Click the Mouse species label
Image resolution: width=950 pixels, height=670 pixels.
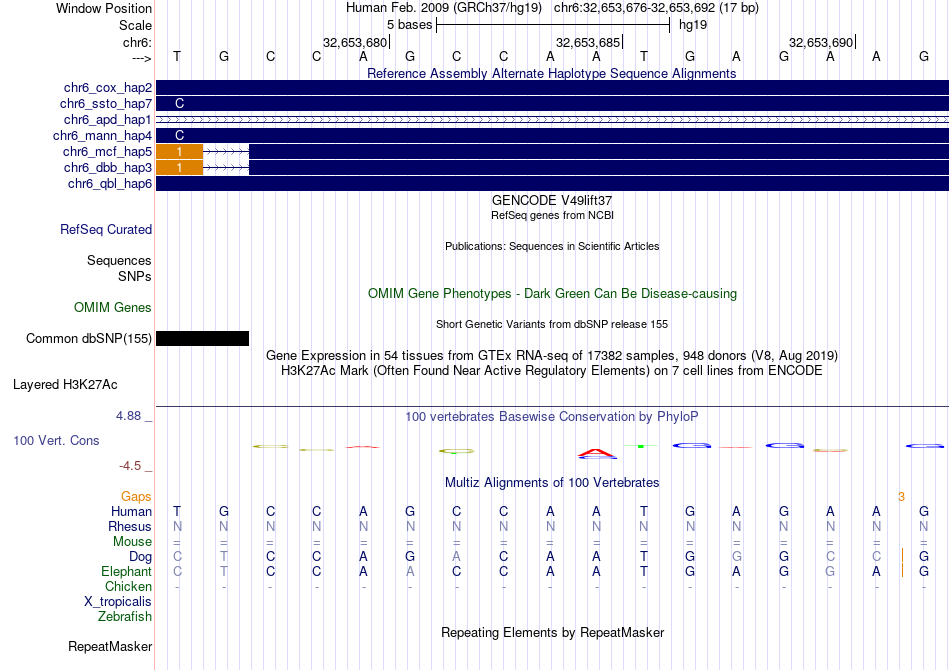pyautogui.click(x=132, y=542)
